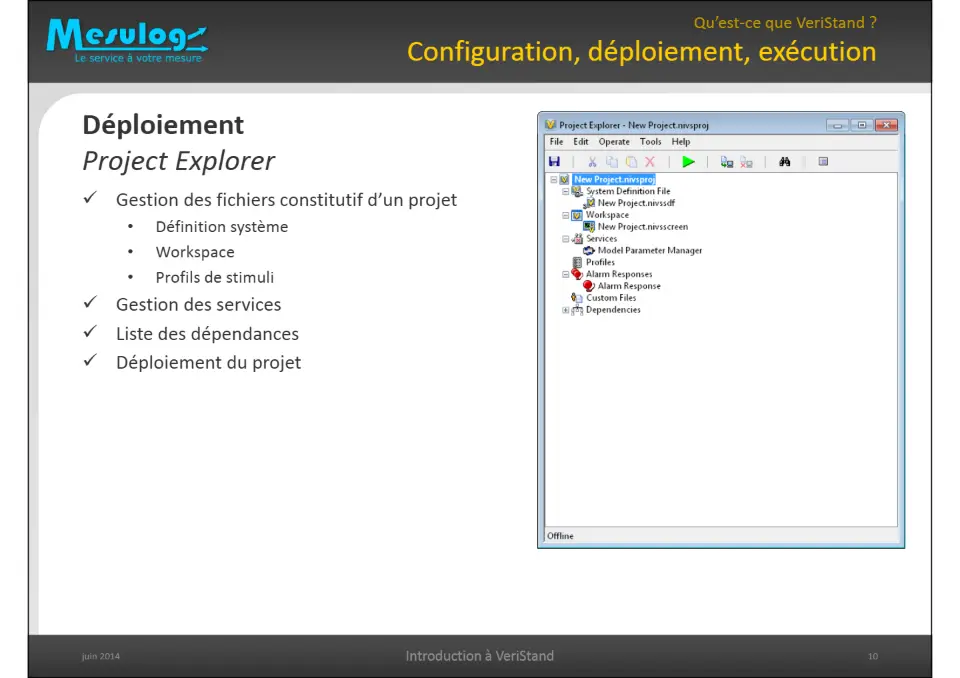Close the Project Explorer window
960x678 pixels.
[x=886, y=125]
